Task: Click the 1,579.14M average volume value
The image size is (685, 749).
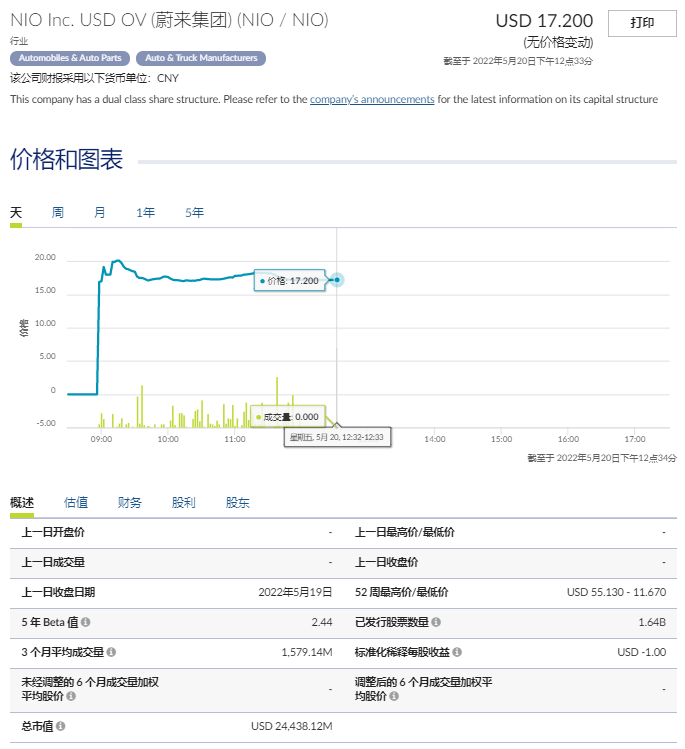Action: click(307, 652)
